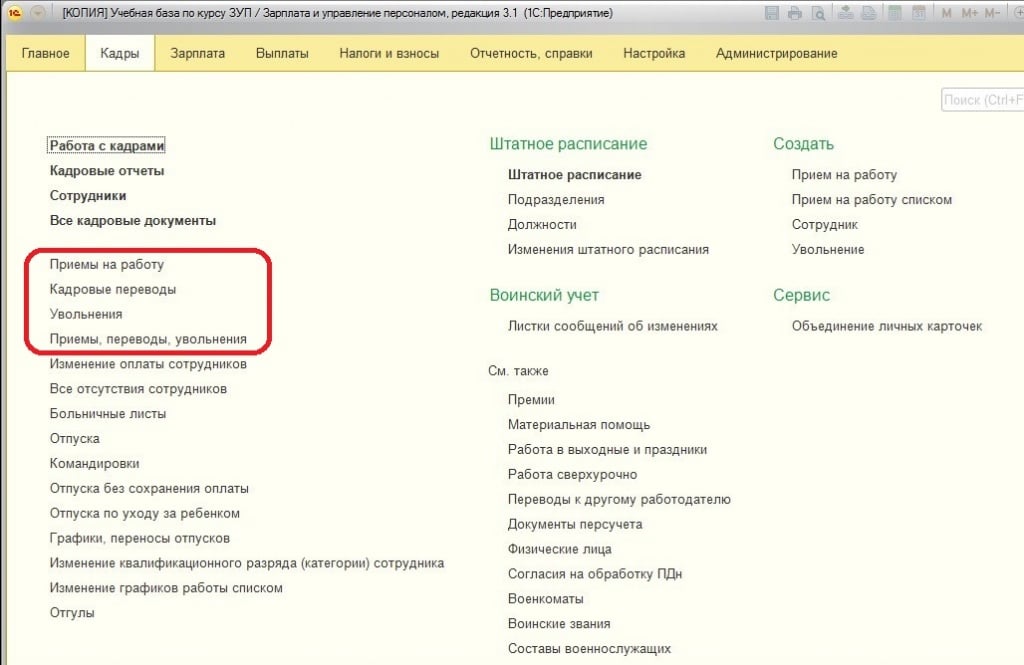Open the Увольнения list on the left

[x=86, y=314]
